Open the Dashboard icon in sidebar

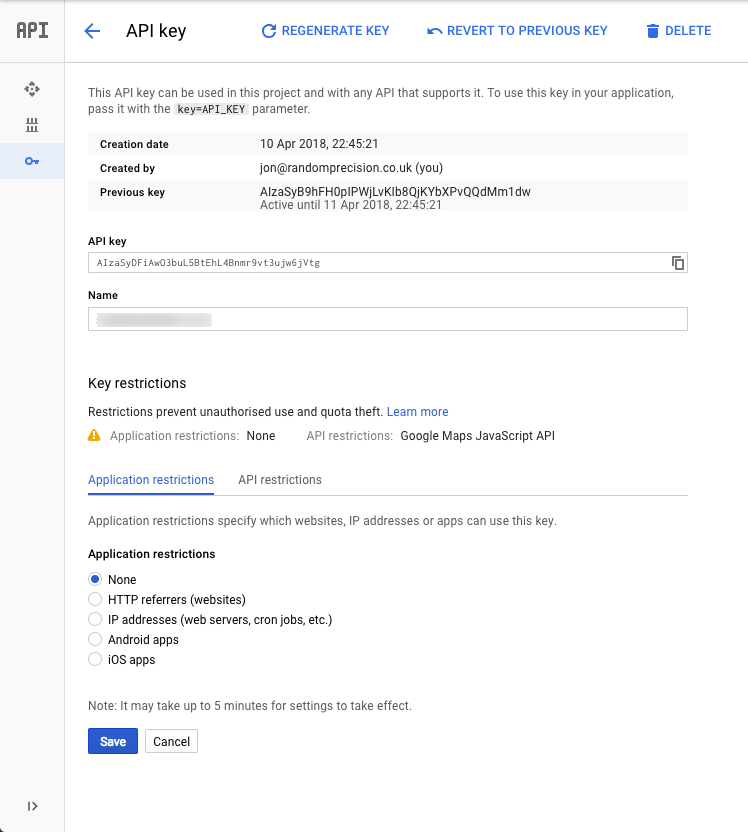(32, 89)
